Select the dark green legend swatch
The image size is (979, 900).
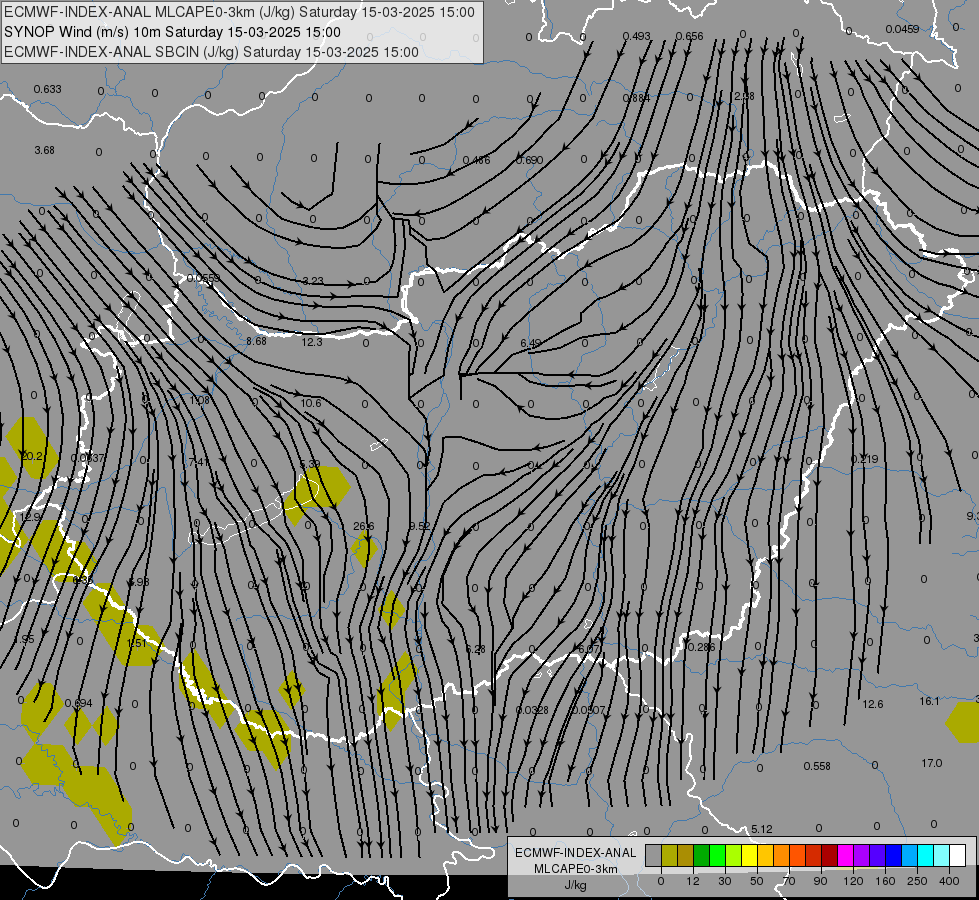click(702, 855)
